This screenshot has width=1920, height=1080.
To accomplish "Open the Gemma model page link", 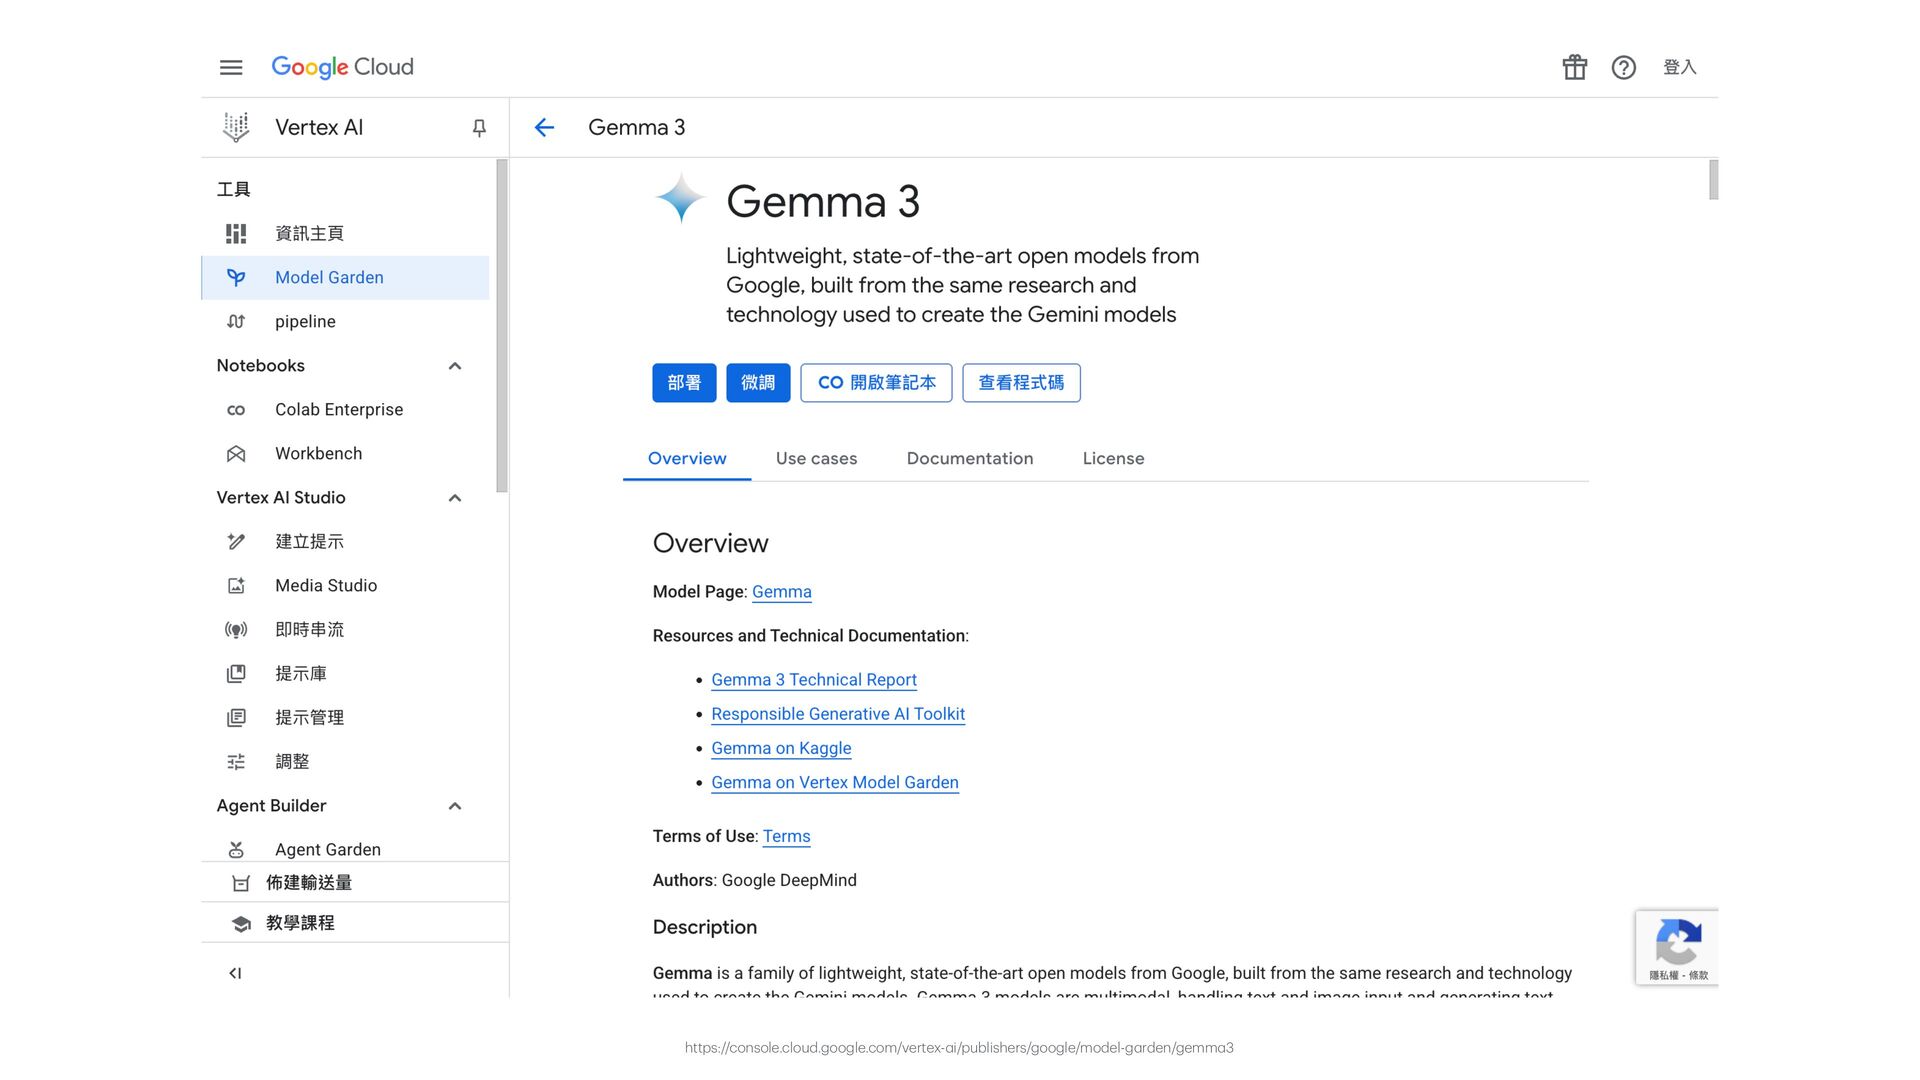I will click(x=781, y=592).
